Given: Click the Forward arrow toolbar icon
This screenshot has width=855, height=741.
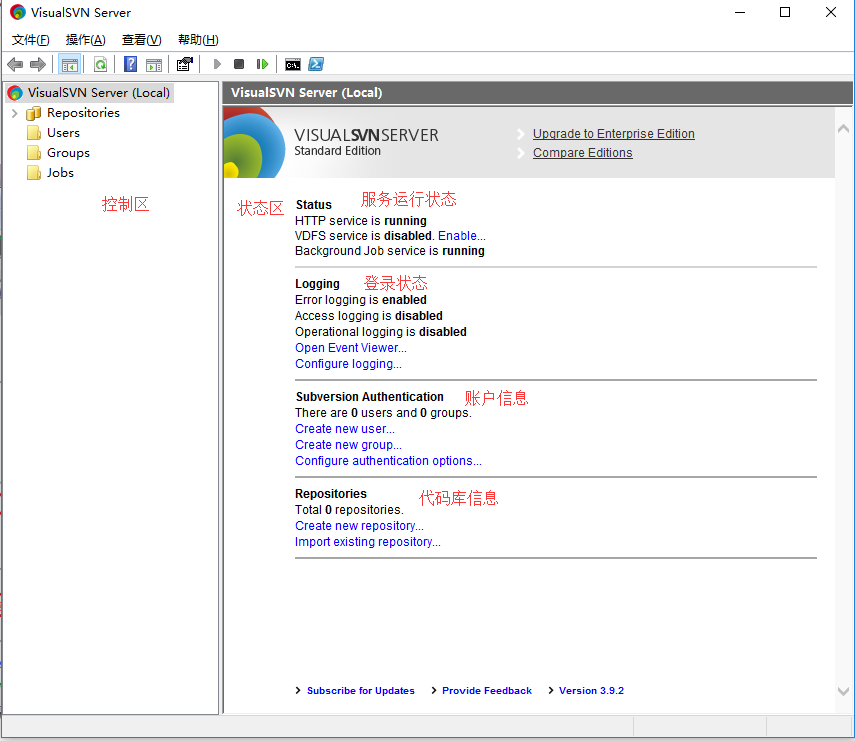Looking at the screenshot, I should (x=38, y=64).
